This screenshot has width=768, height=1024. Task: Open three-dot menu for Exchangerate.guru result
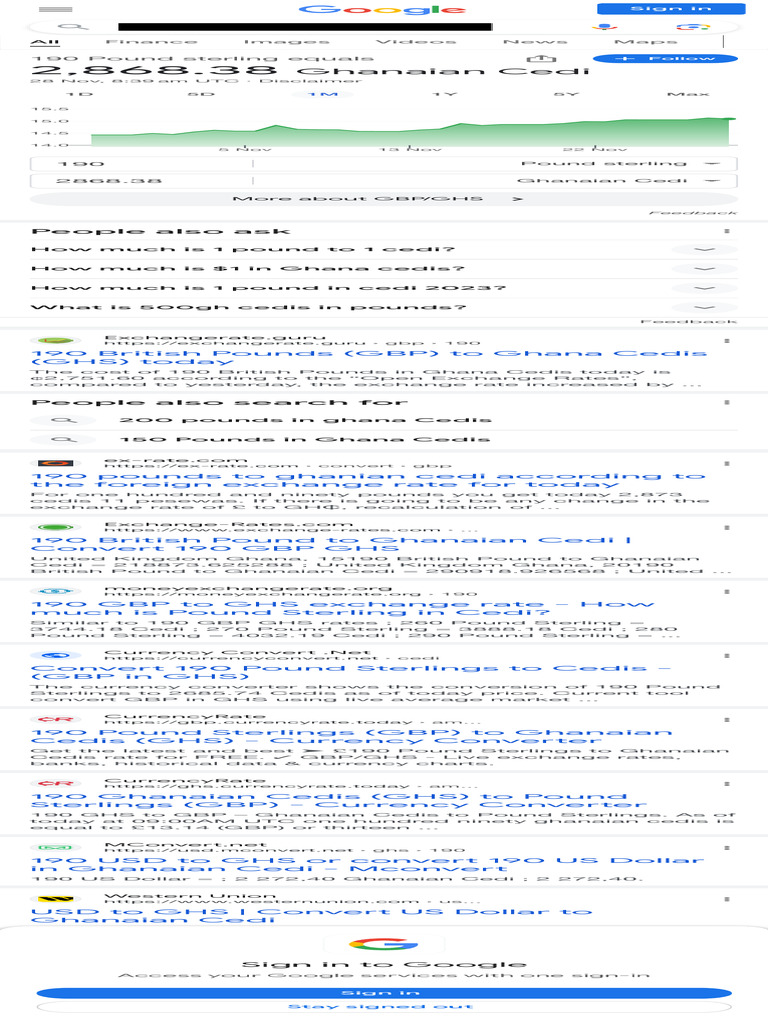[x=727, y=341]
